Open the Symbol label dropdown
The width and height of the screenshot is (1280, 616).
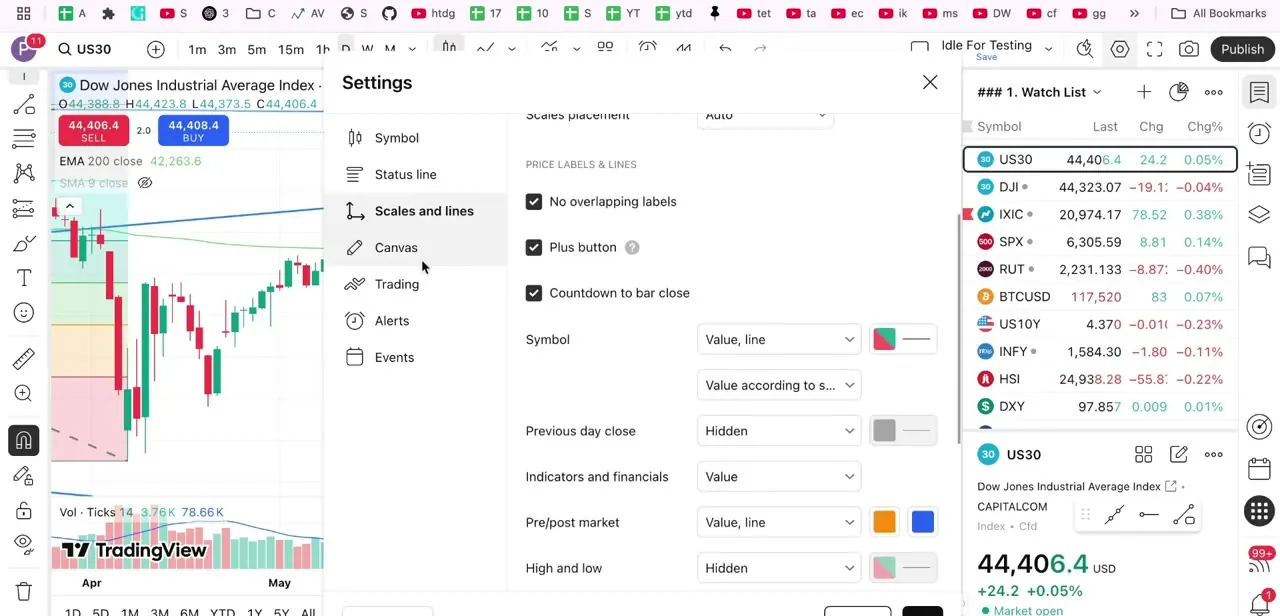point(779,340)
